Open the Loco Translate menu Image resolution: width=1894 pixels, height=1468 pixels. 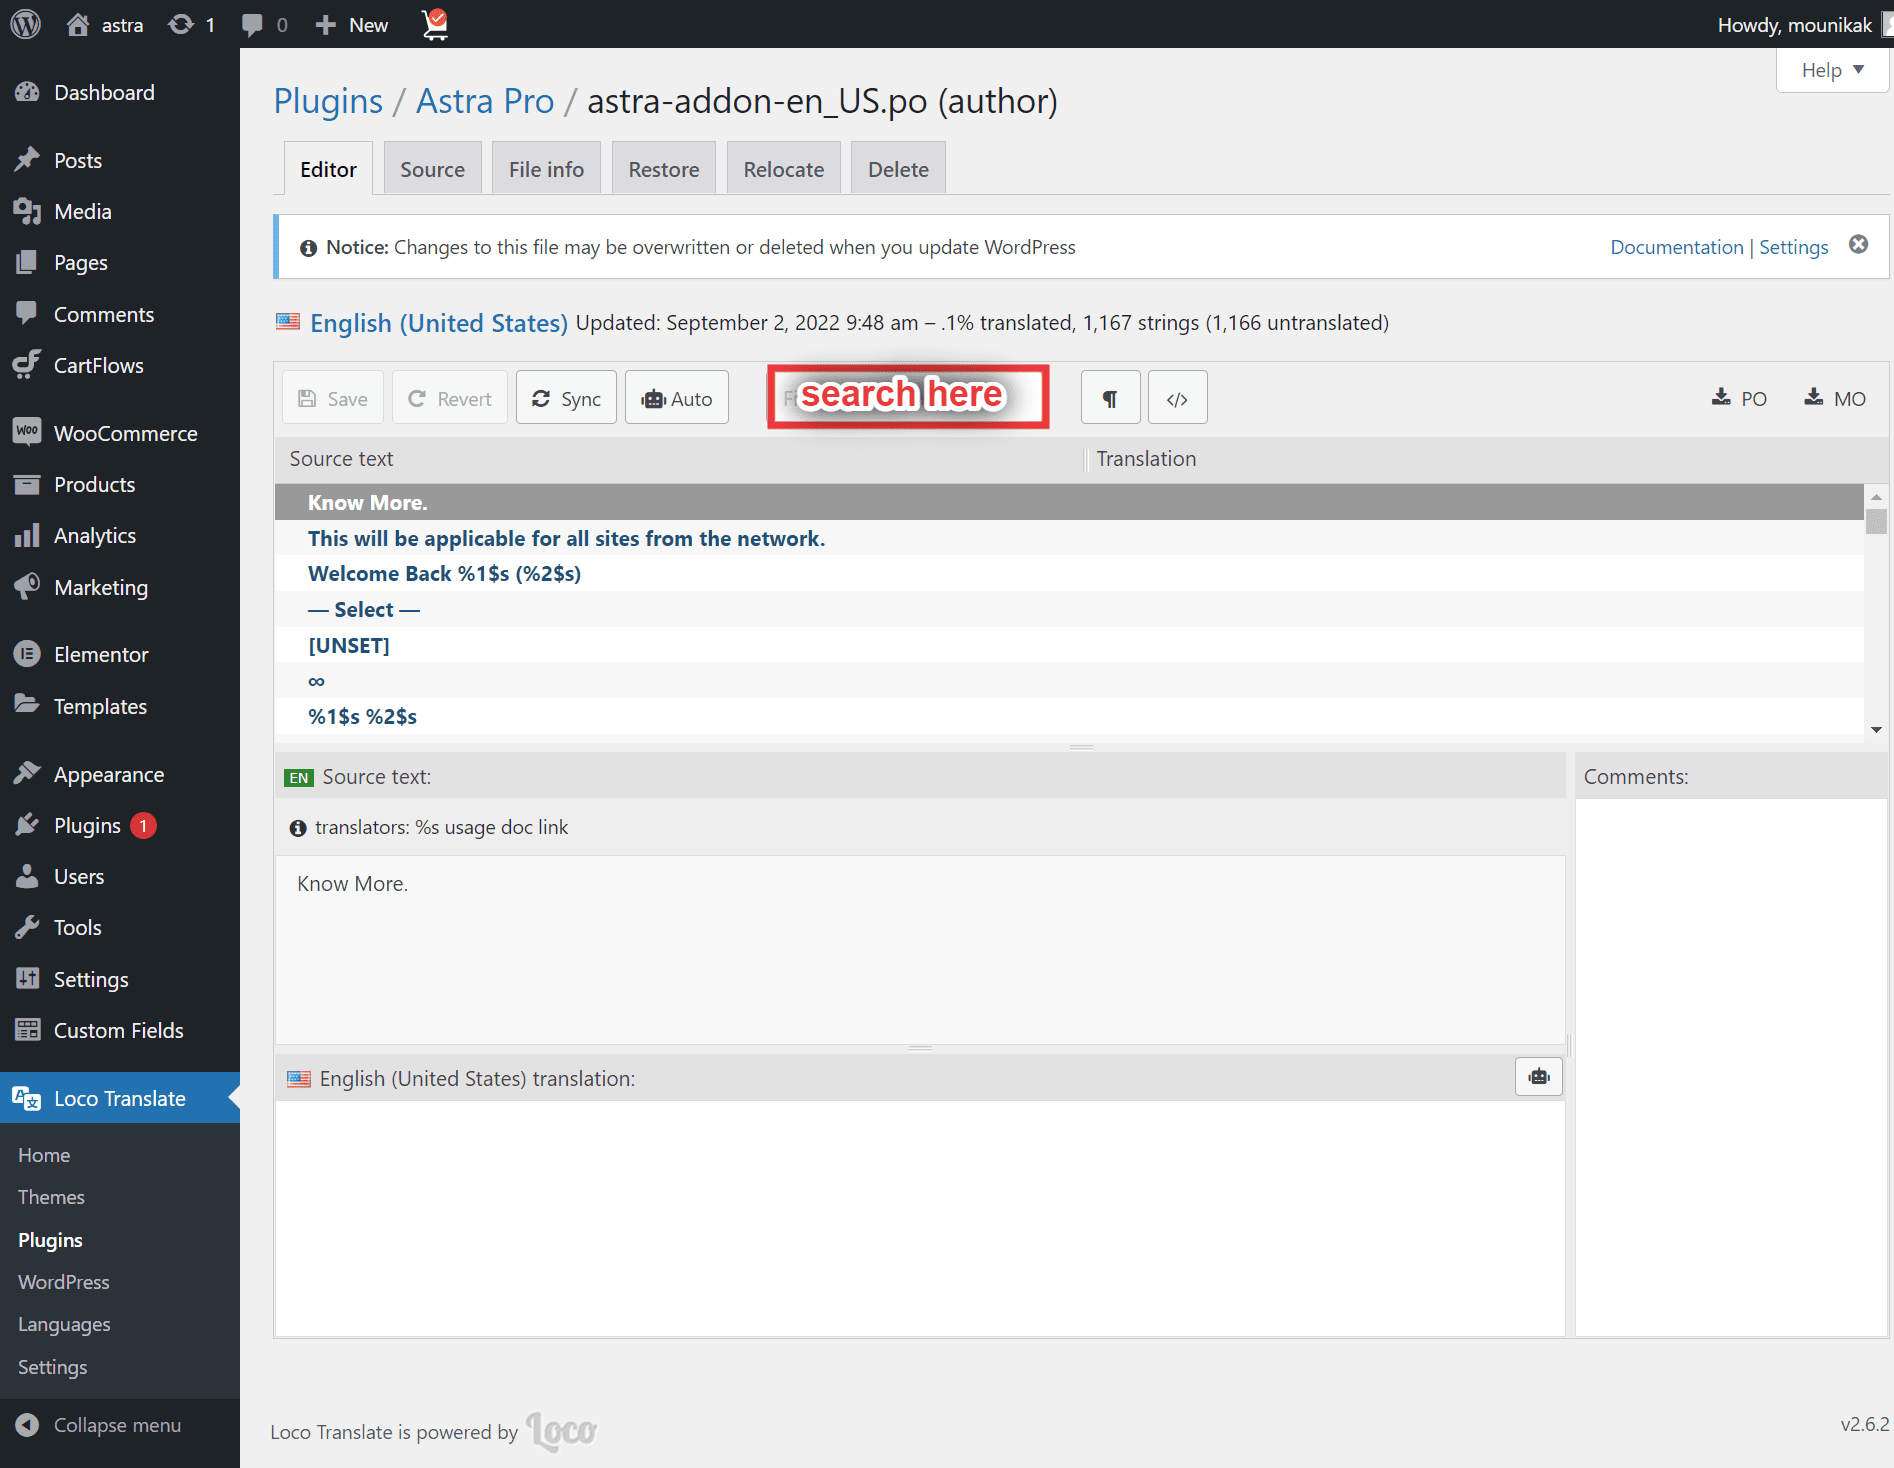120,1098
